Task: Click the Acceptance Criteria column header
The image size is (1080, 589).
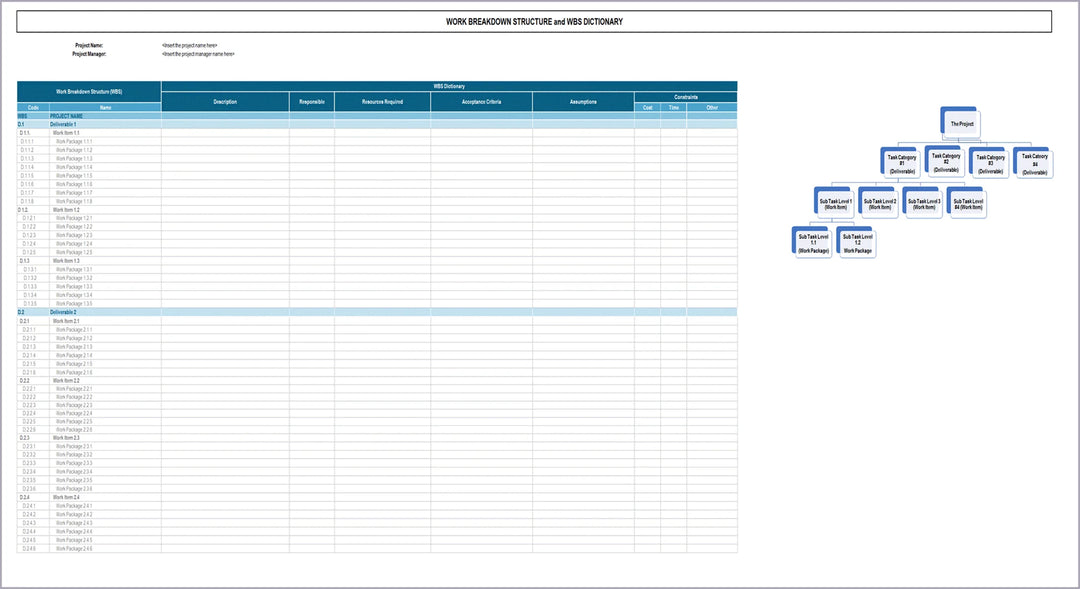Action: click(x=481, y=102)
